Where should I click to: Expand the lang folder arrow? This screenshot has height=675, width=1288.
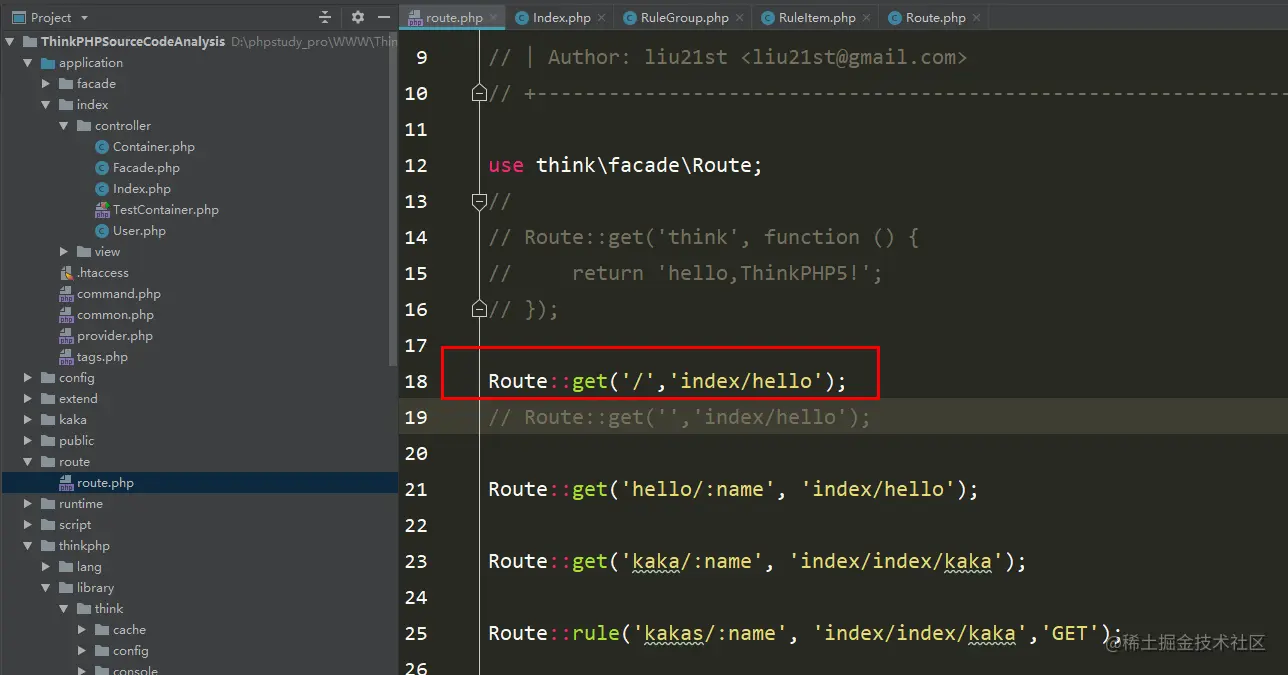[46, 567]
